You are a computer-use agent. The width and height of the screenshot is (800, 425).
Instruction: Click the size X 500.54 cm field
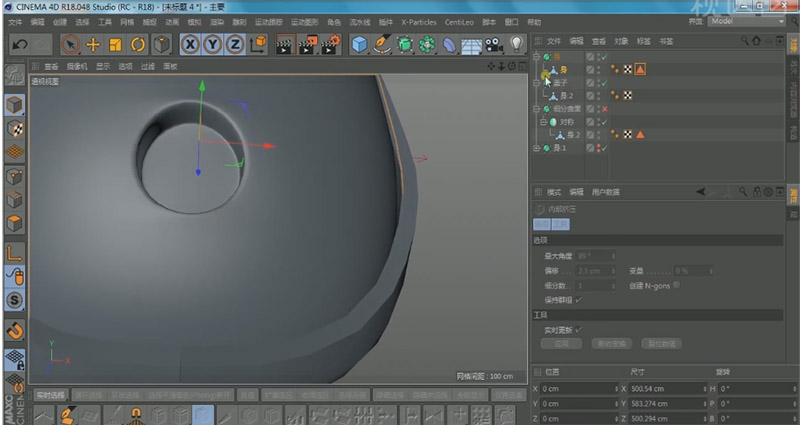tap(667, 389)
